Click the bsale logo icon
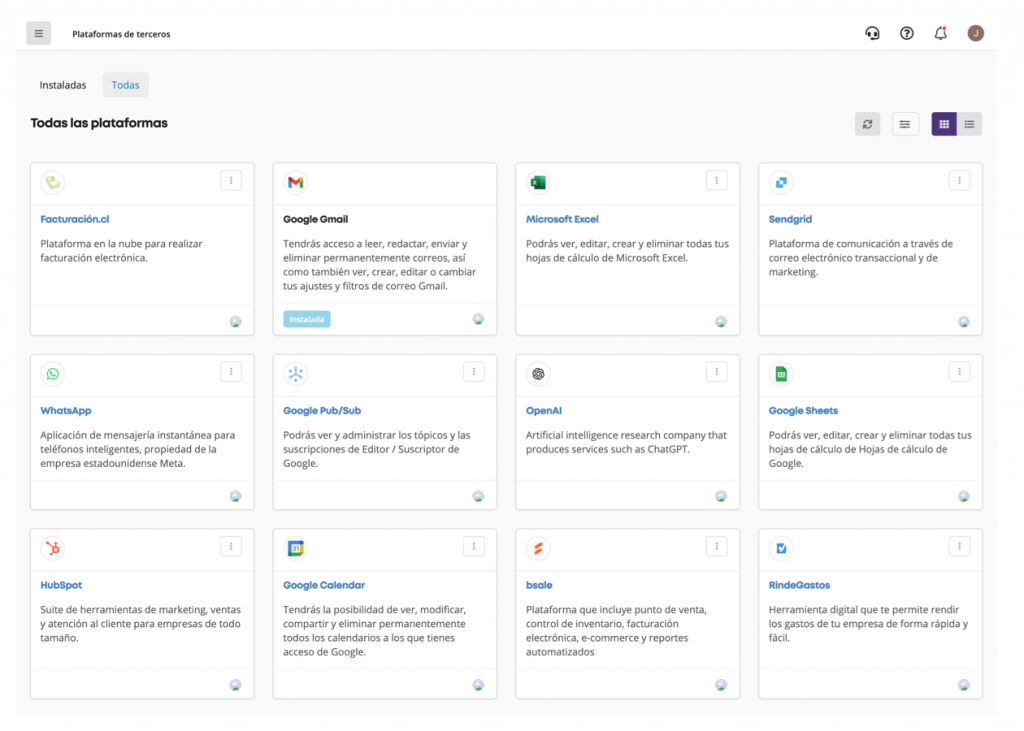This screenshot has height=731, width=1024. pyautogui.click(x=538, y=548)
